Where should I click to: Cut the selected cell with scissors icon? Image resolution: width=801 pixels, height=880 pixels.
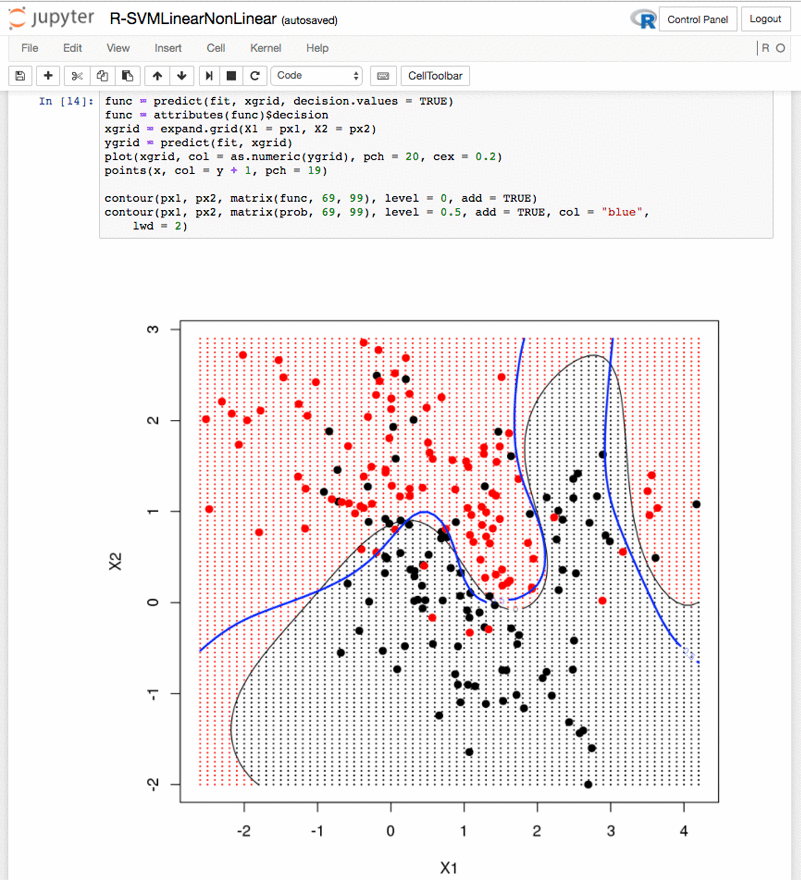click(77, 76)
